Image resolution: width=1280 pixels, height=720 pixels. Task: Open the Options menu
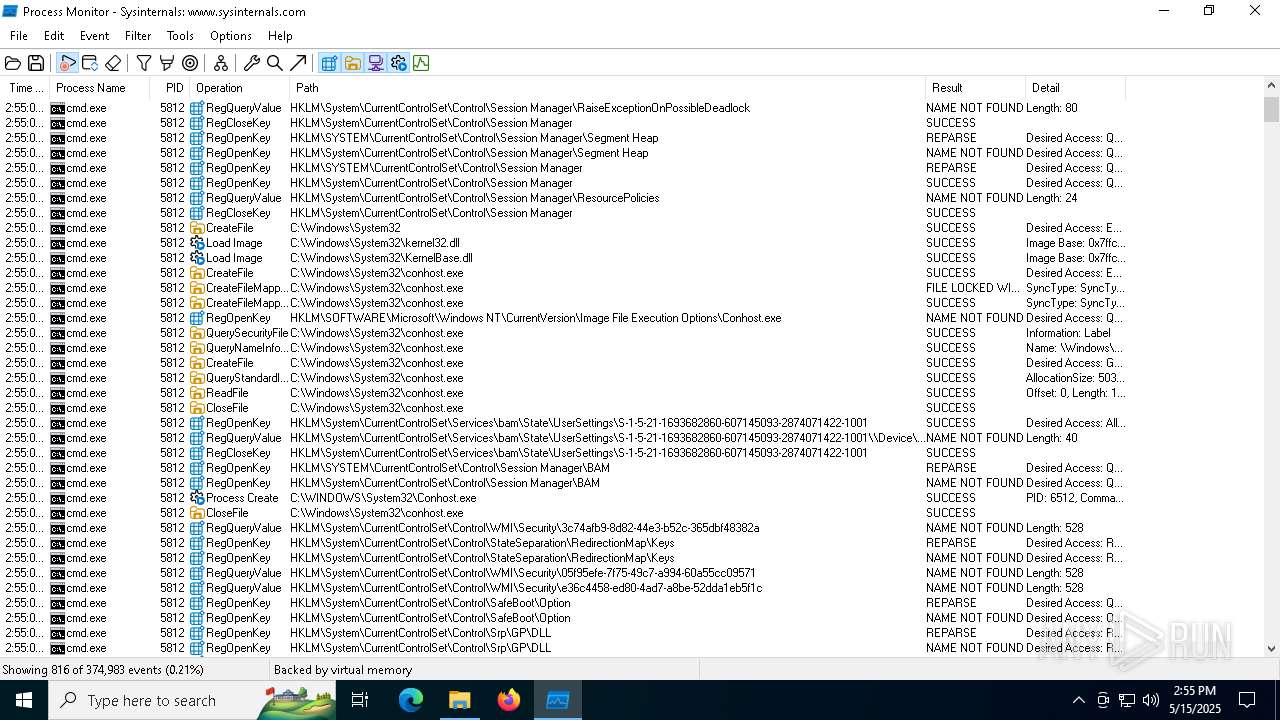click(231, 36)
